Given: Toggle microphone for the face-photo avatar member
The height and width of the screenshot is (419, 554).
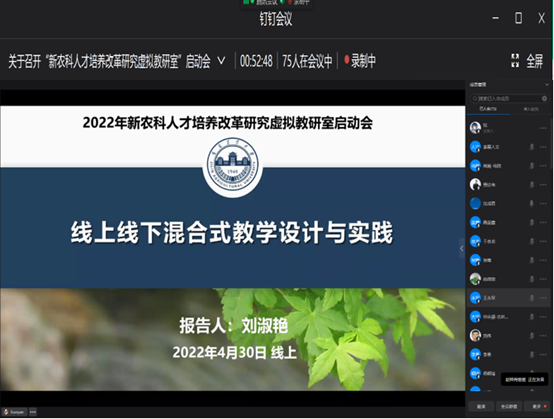Looking at the screenshot, I should tap(531, 336).
